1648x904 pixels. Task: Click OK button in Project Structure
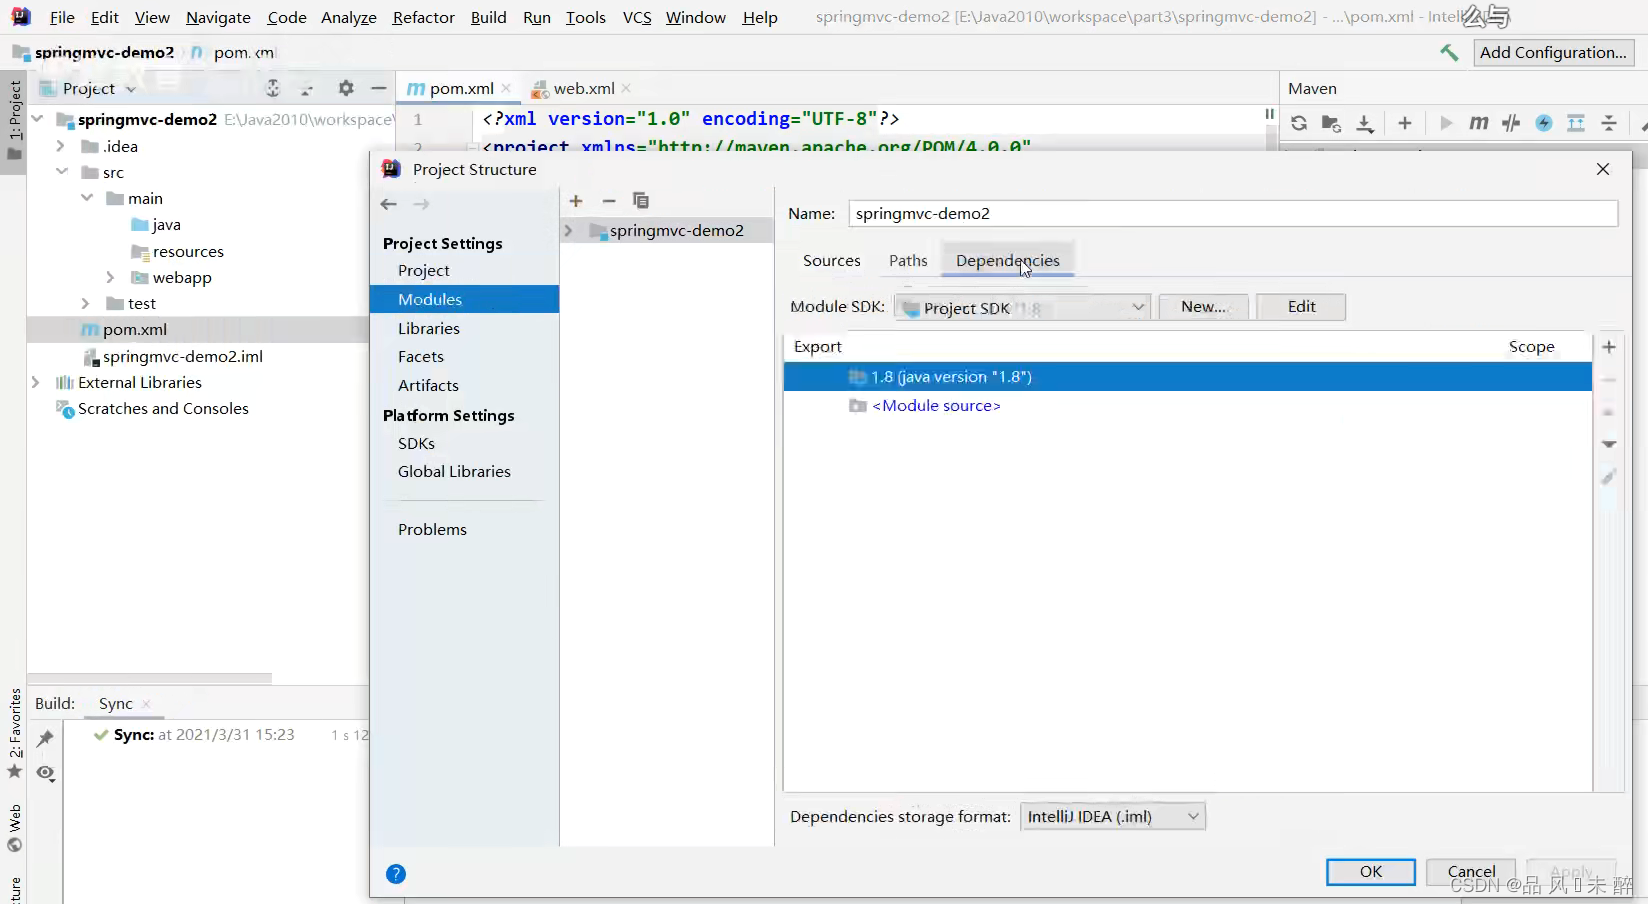[1371, 872]
